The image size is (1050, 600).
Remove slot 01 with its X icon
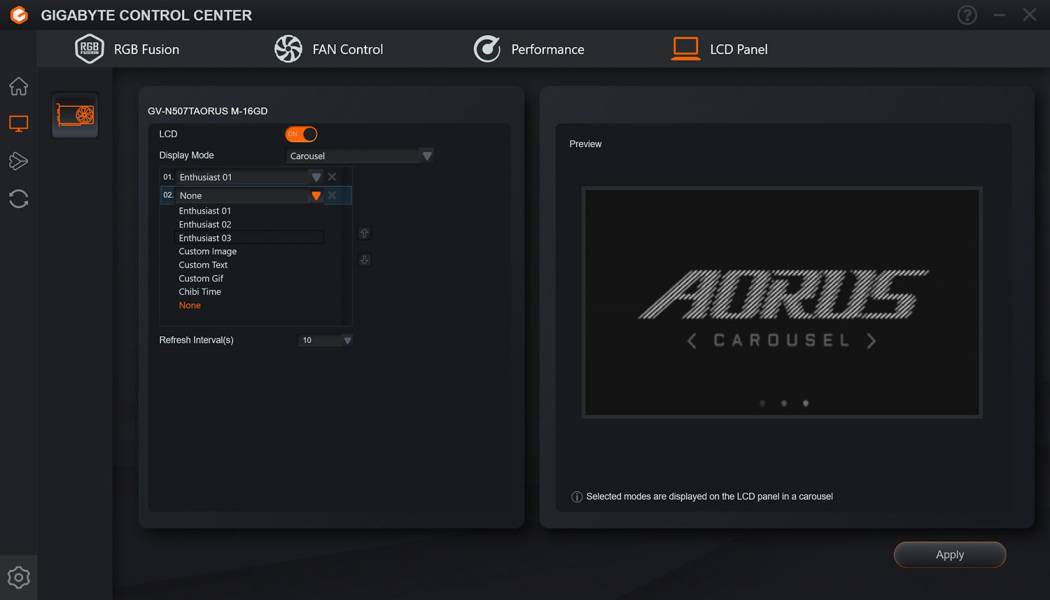point(332,177)
